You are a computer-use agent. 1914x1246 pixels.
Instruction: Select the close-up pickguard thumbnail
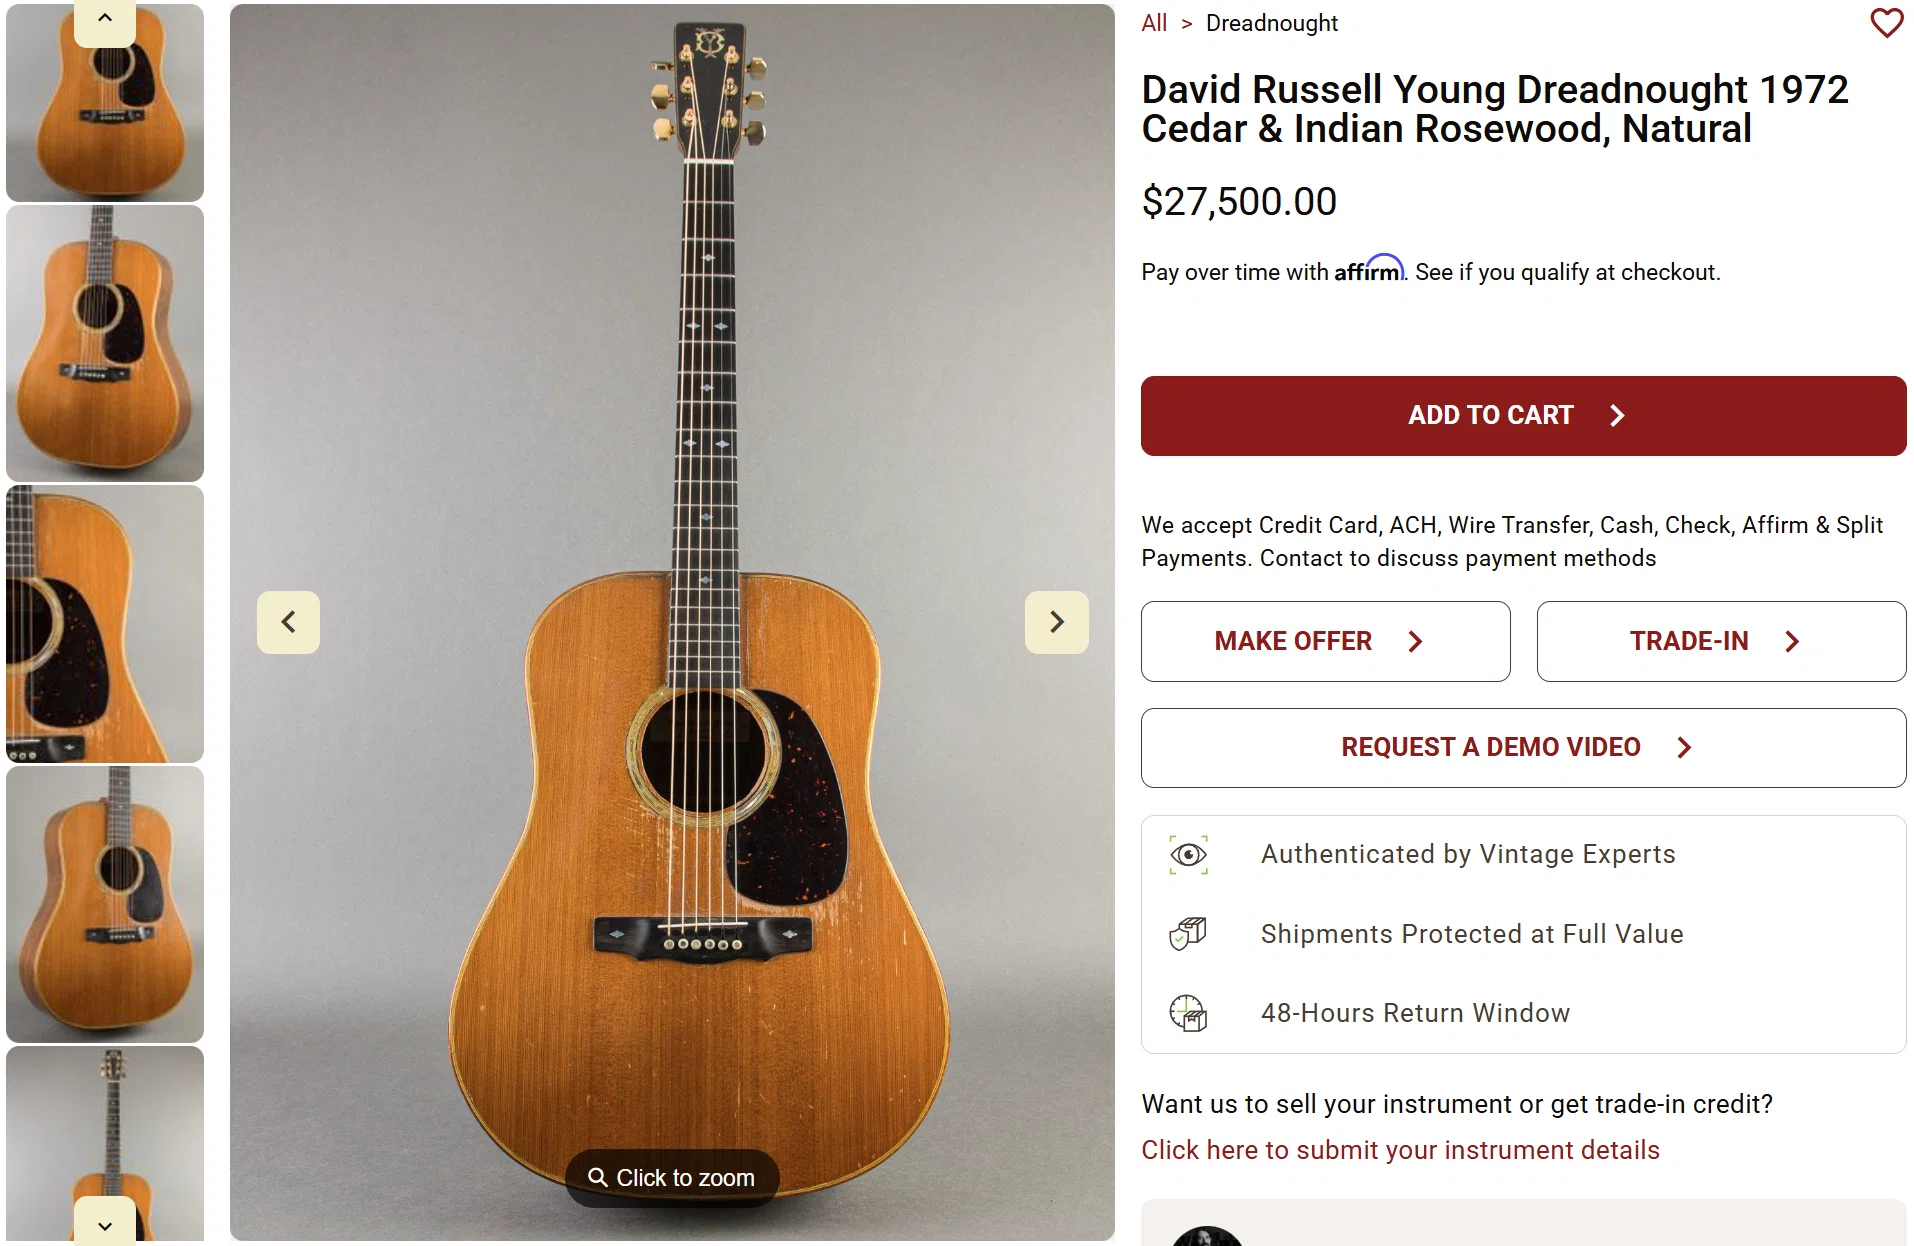tap(105, 624)
